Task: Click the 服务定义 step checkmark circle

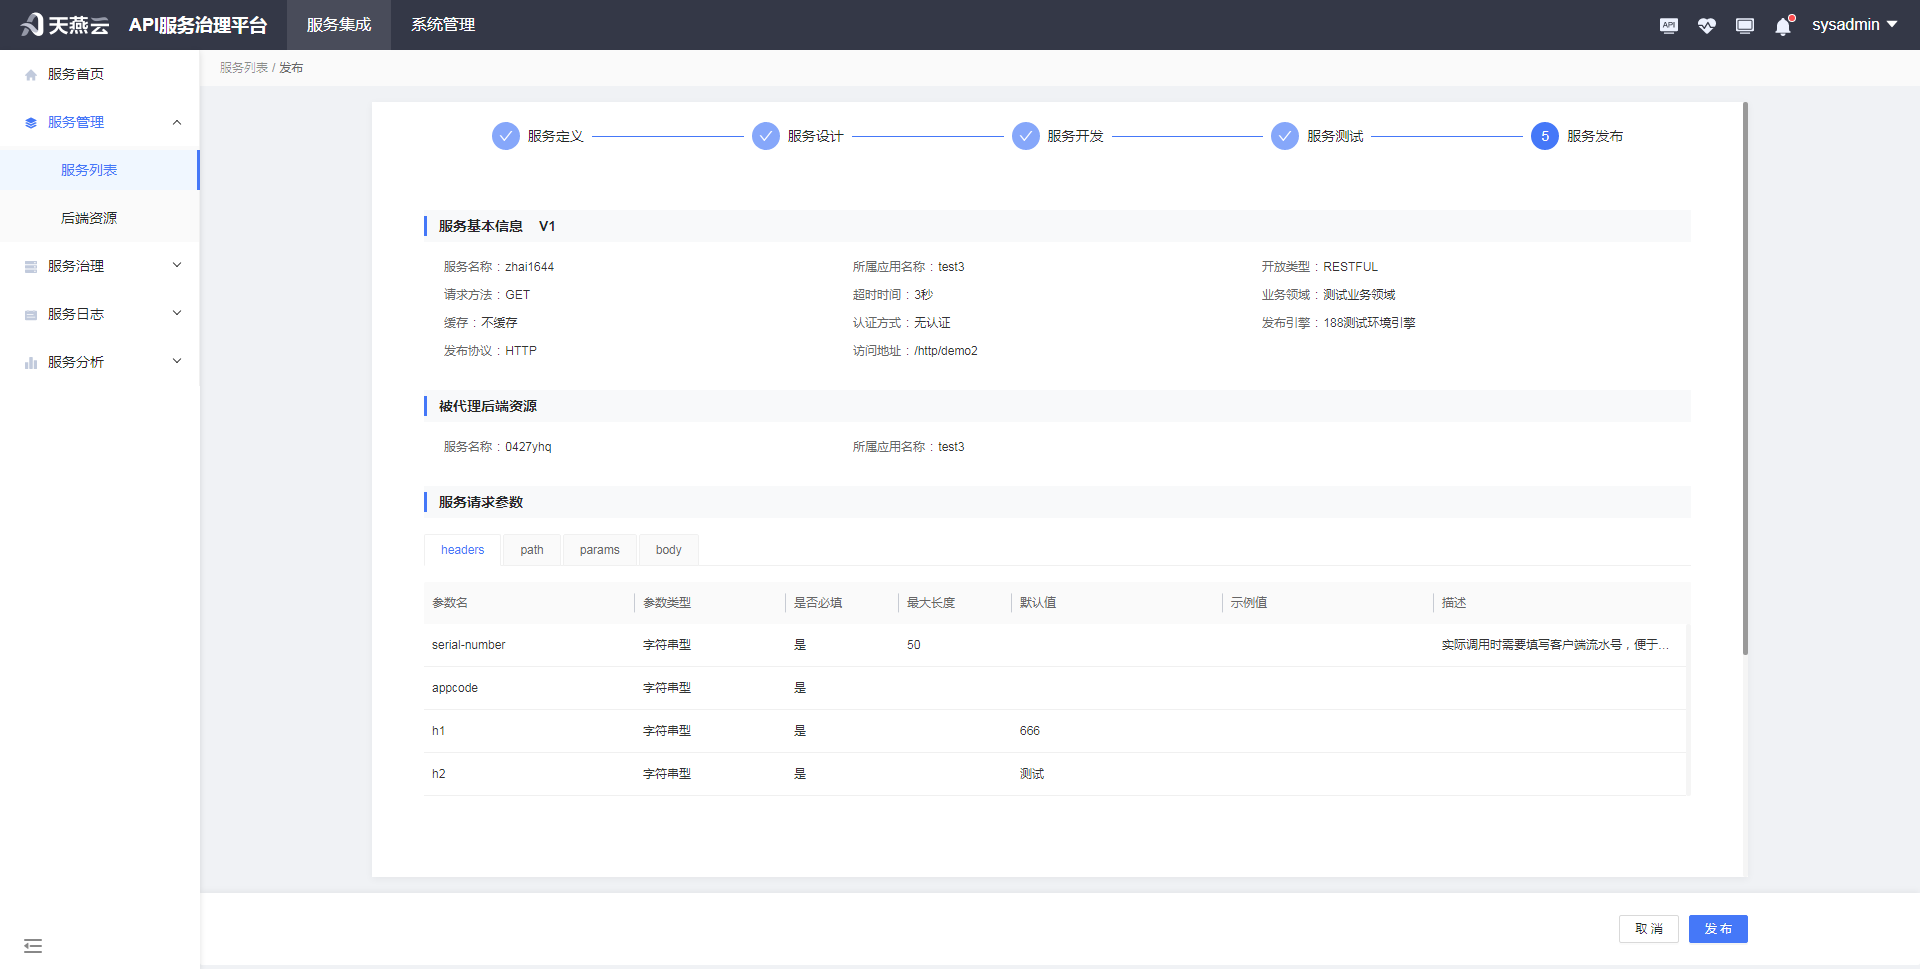Action: 506,136
